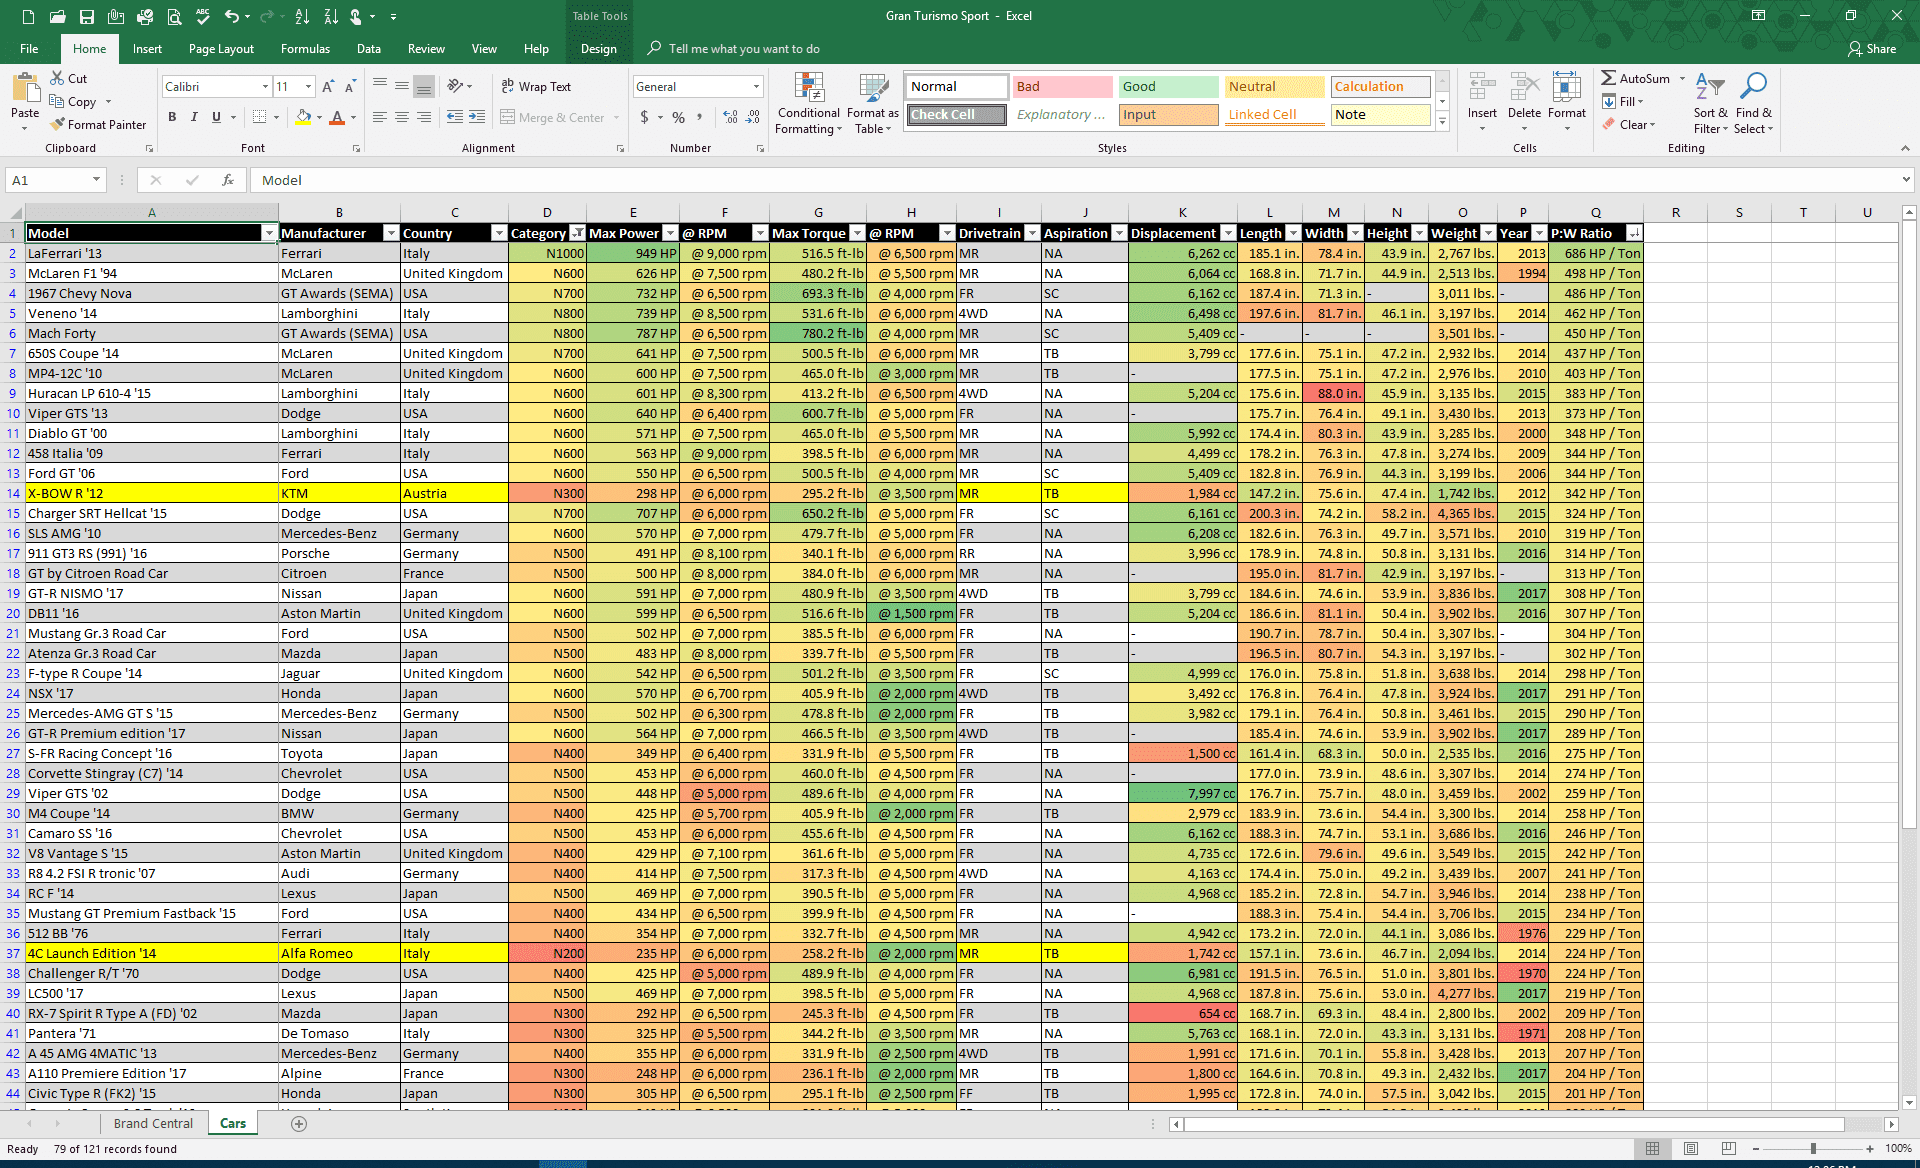The height and width of the screenshot is (1168, 1920).
Task: Switch to Page Layout view in status bar
Action: pos(1691,1148)
